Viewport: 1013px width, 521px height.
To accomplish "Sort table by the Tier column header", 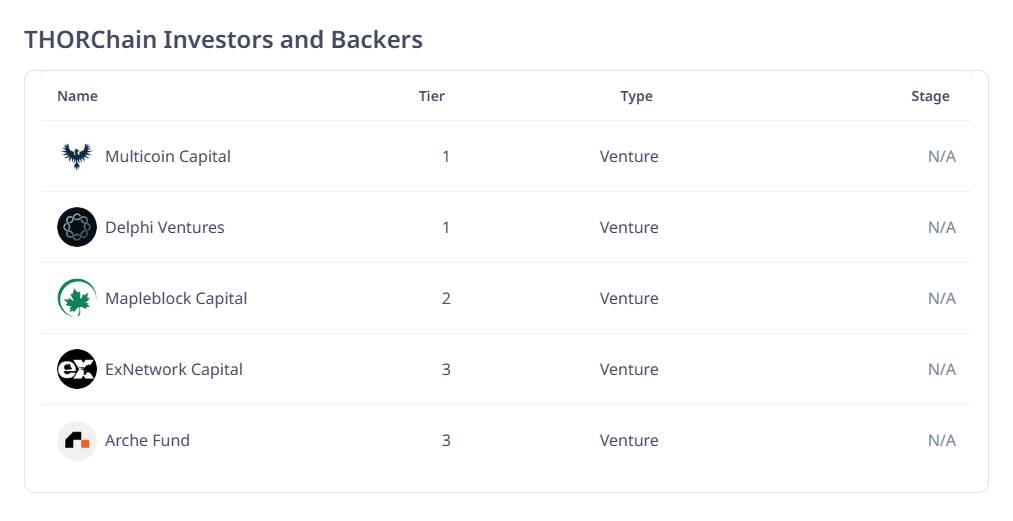I will pos(432,96).
